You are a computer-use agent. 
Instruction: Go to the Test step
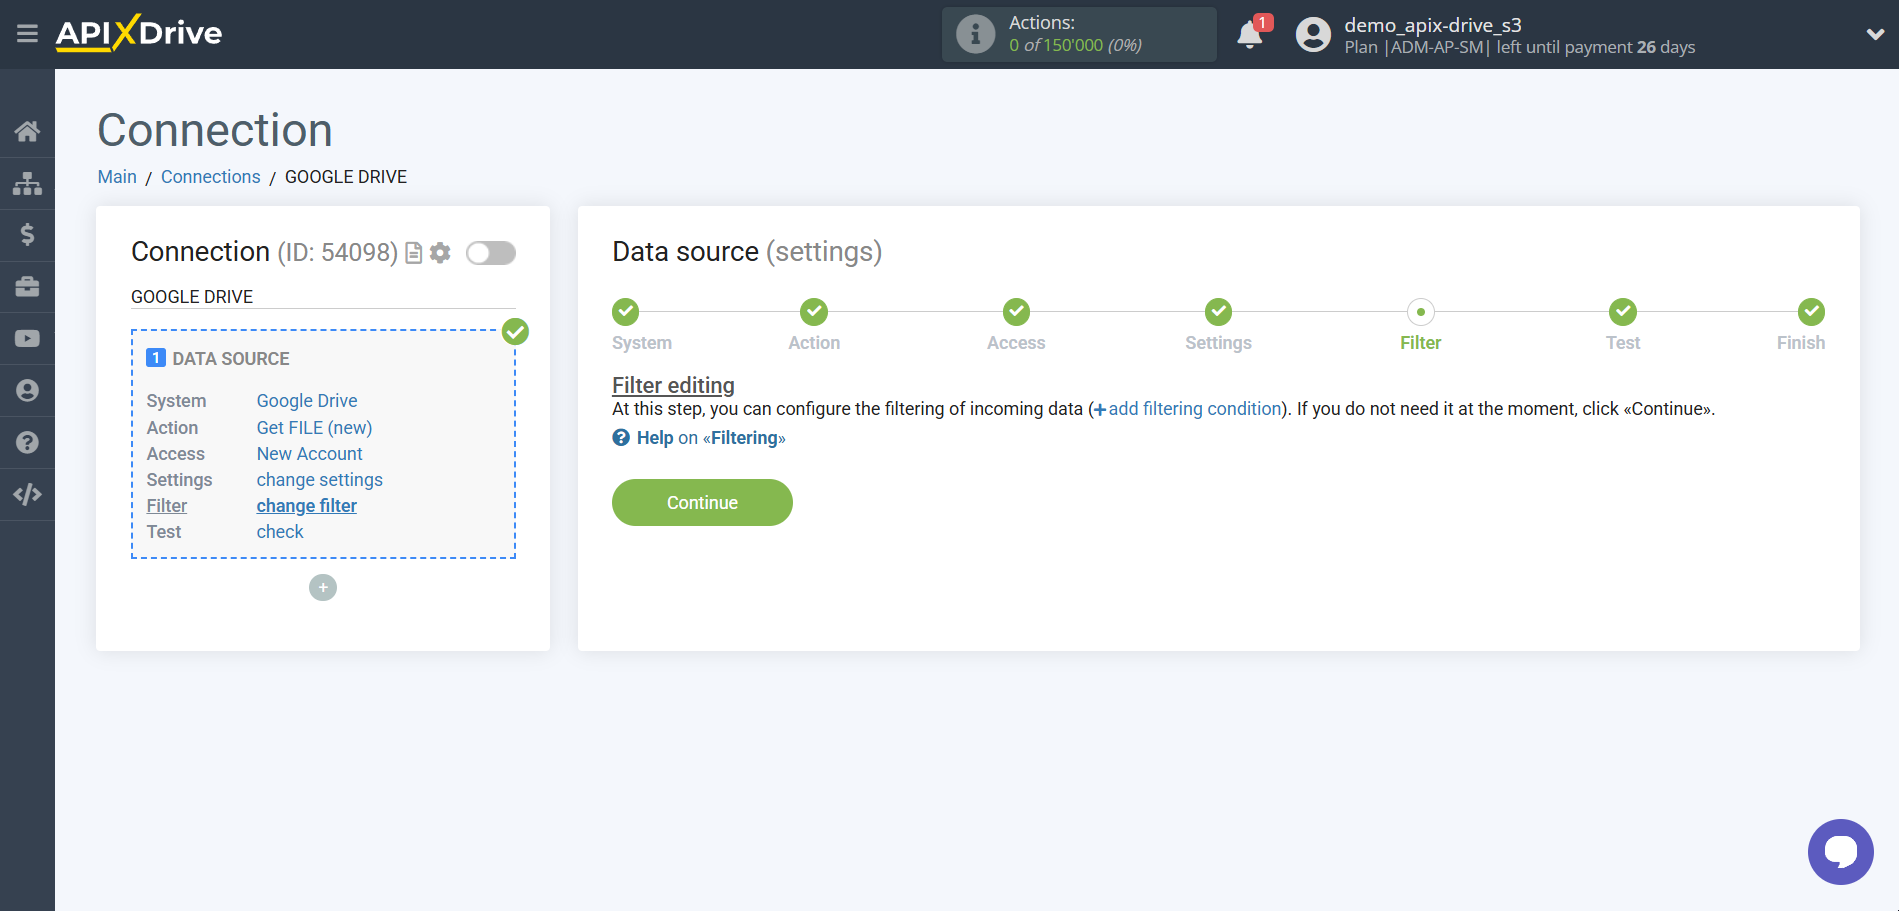[x=1623, y=312]
